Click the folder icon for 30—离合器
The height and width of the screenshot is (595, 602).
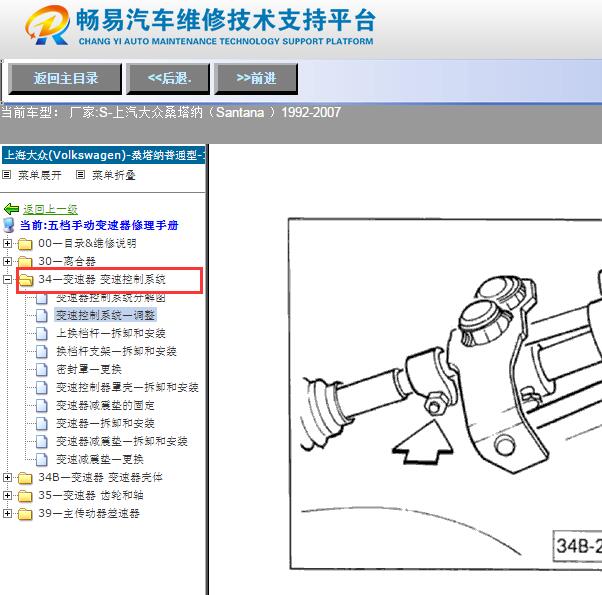tap(25, 261)
